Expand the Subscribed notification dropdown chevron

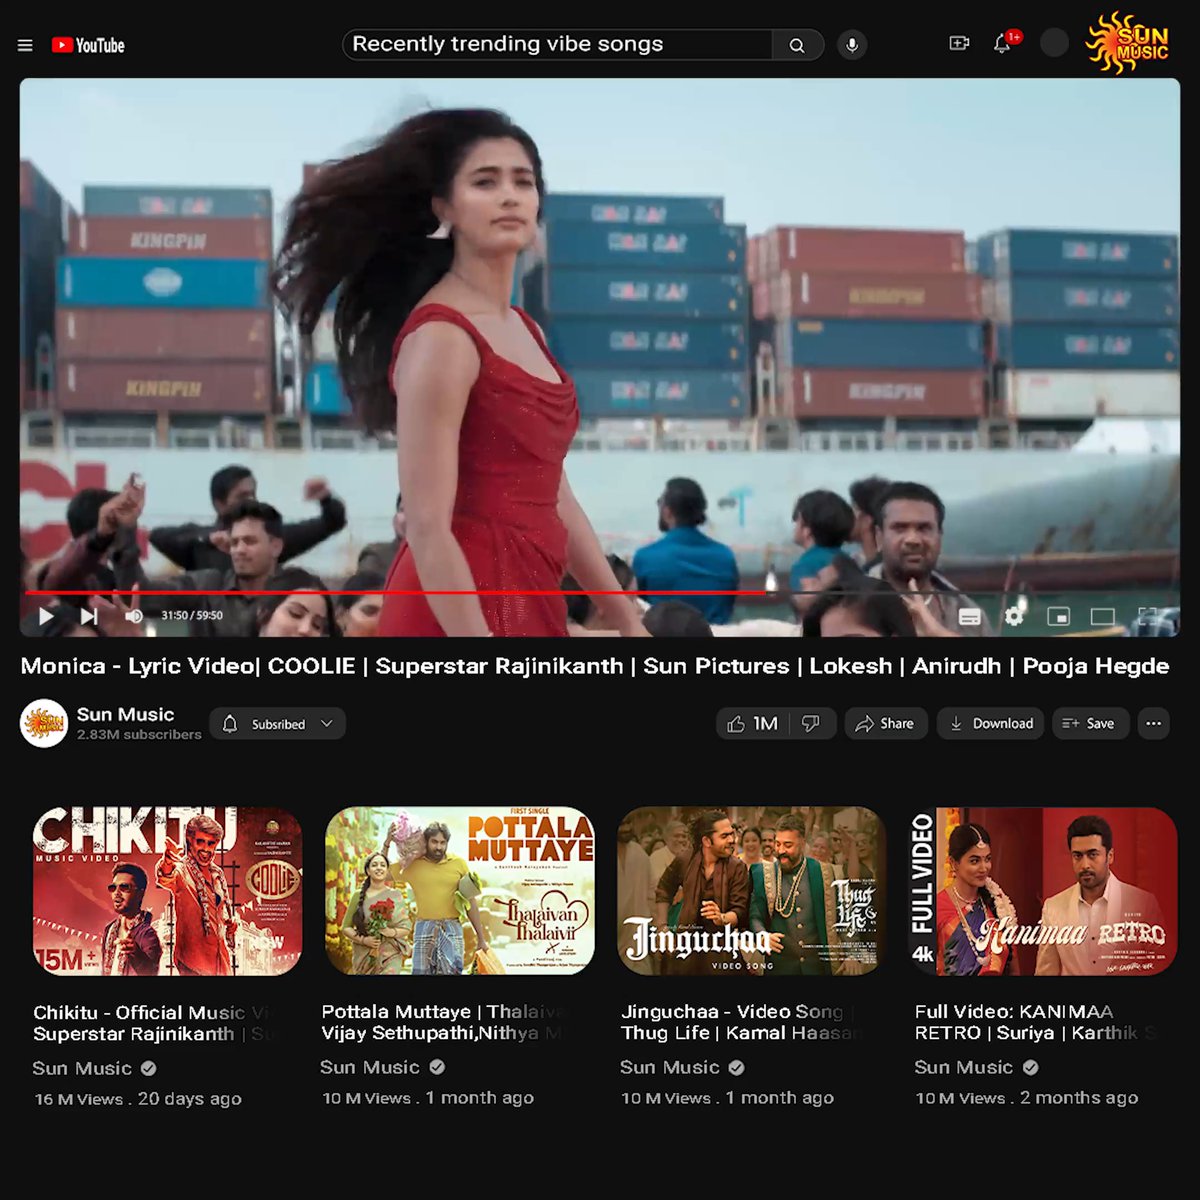pos(326,723)
